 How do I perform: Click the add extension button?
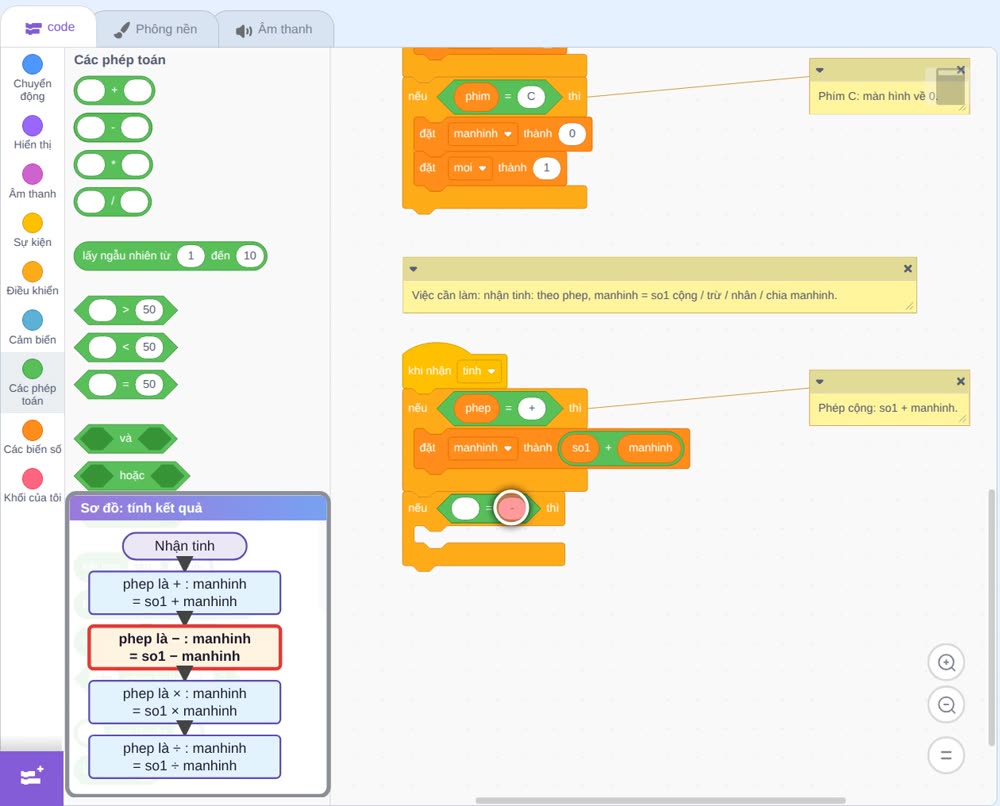[32, 778]
